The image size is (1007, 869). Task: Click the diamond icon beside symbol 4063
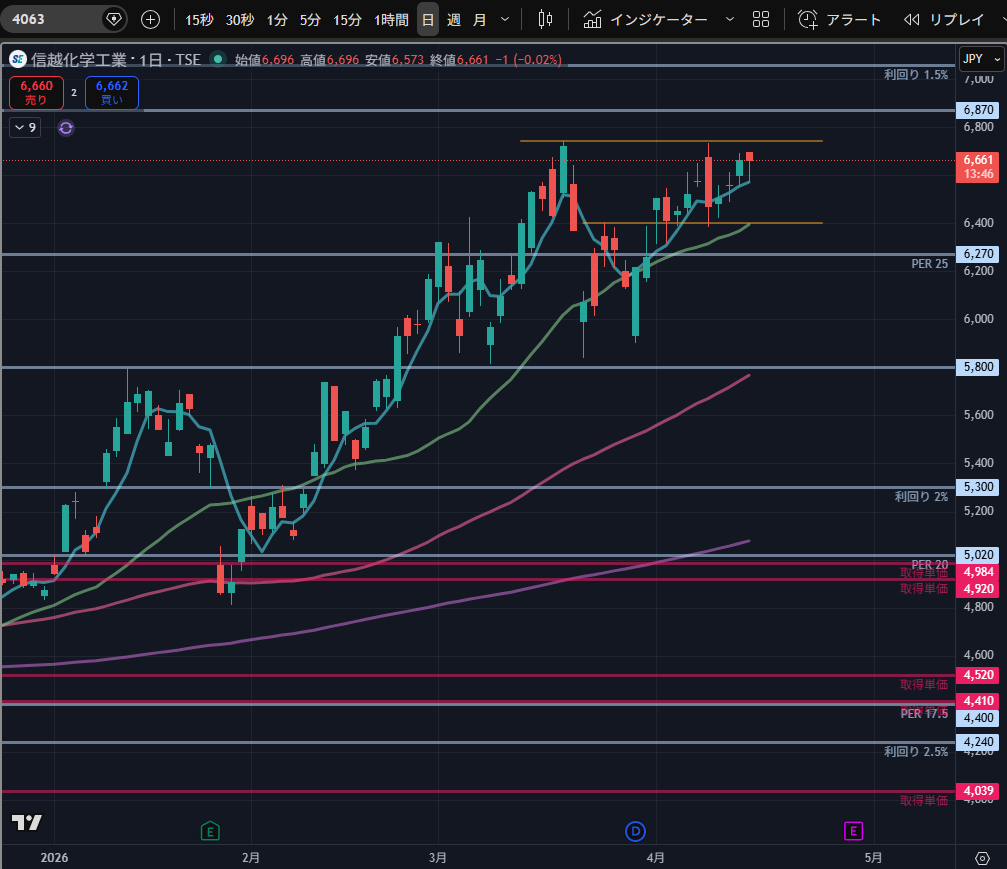114,19
